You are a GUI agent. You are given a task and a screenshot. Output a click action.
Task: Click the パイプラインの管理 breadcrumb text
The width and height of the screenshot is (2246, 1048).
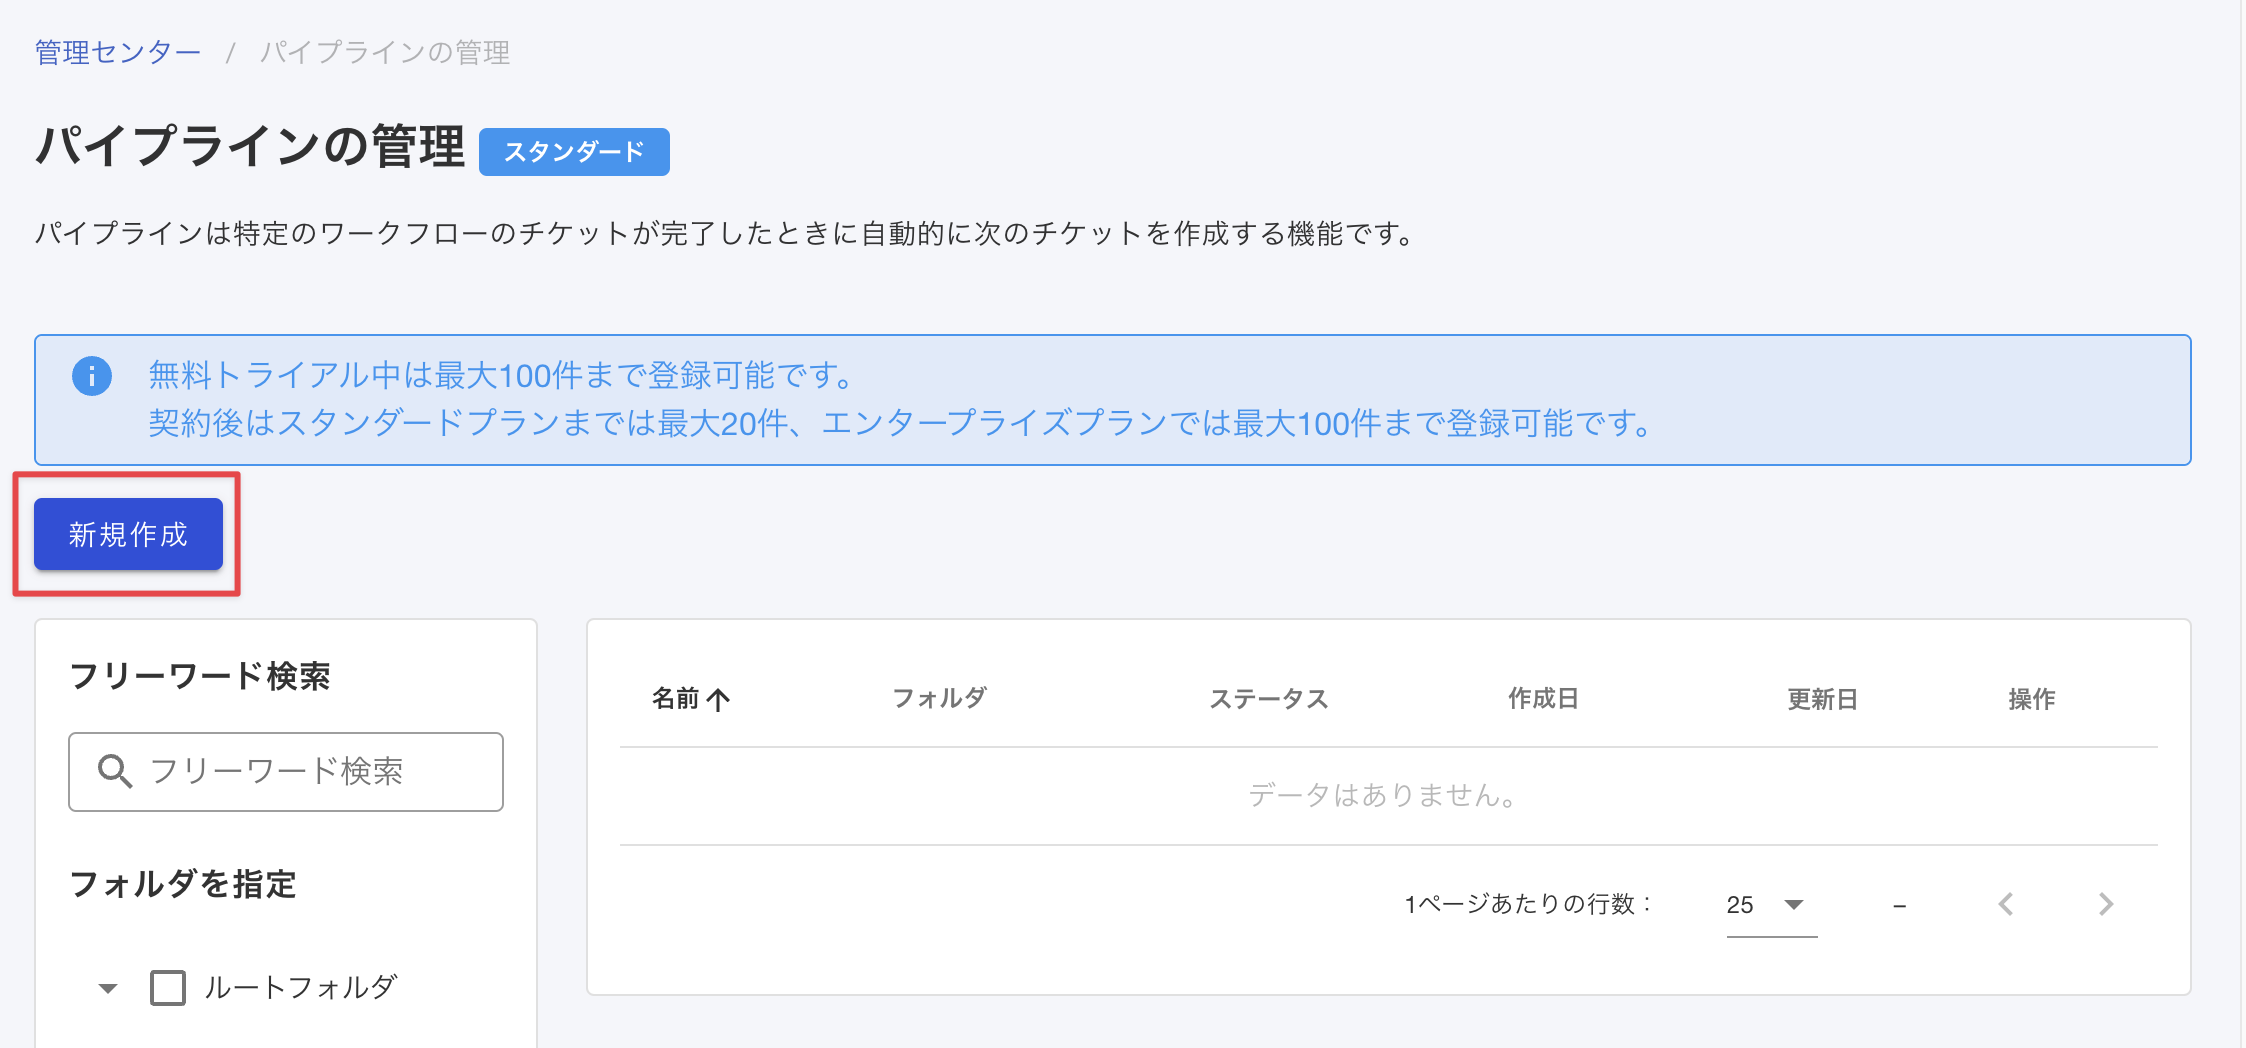point(385,52)
